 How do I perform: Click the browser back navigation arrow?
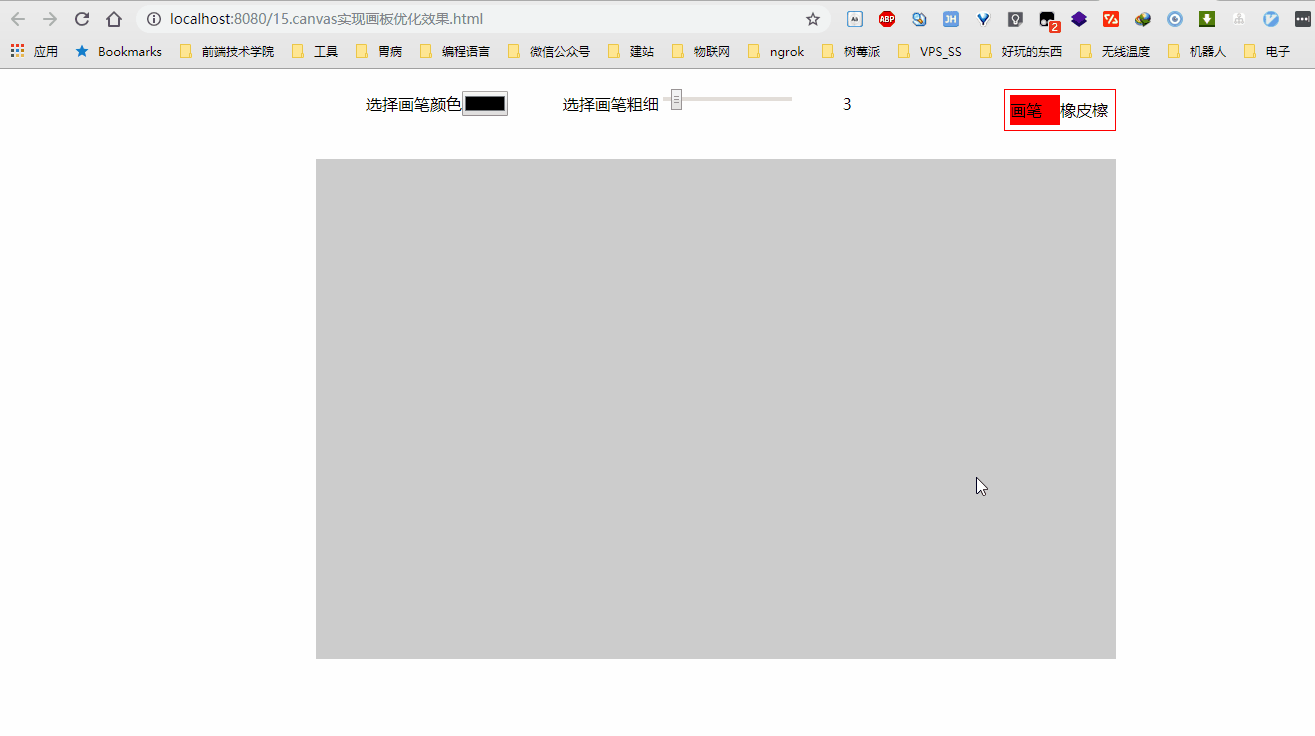[x=17, y=18]
